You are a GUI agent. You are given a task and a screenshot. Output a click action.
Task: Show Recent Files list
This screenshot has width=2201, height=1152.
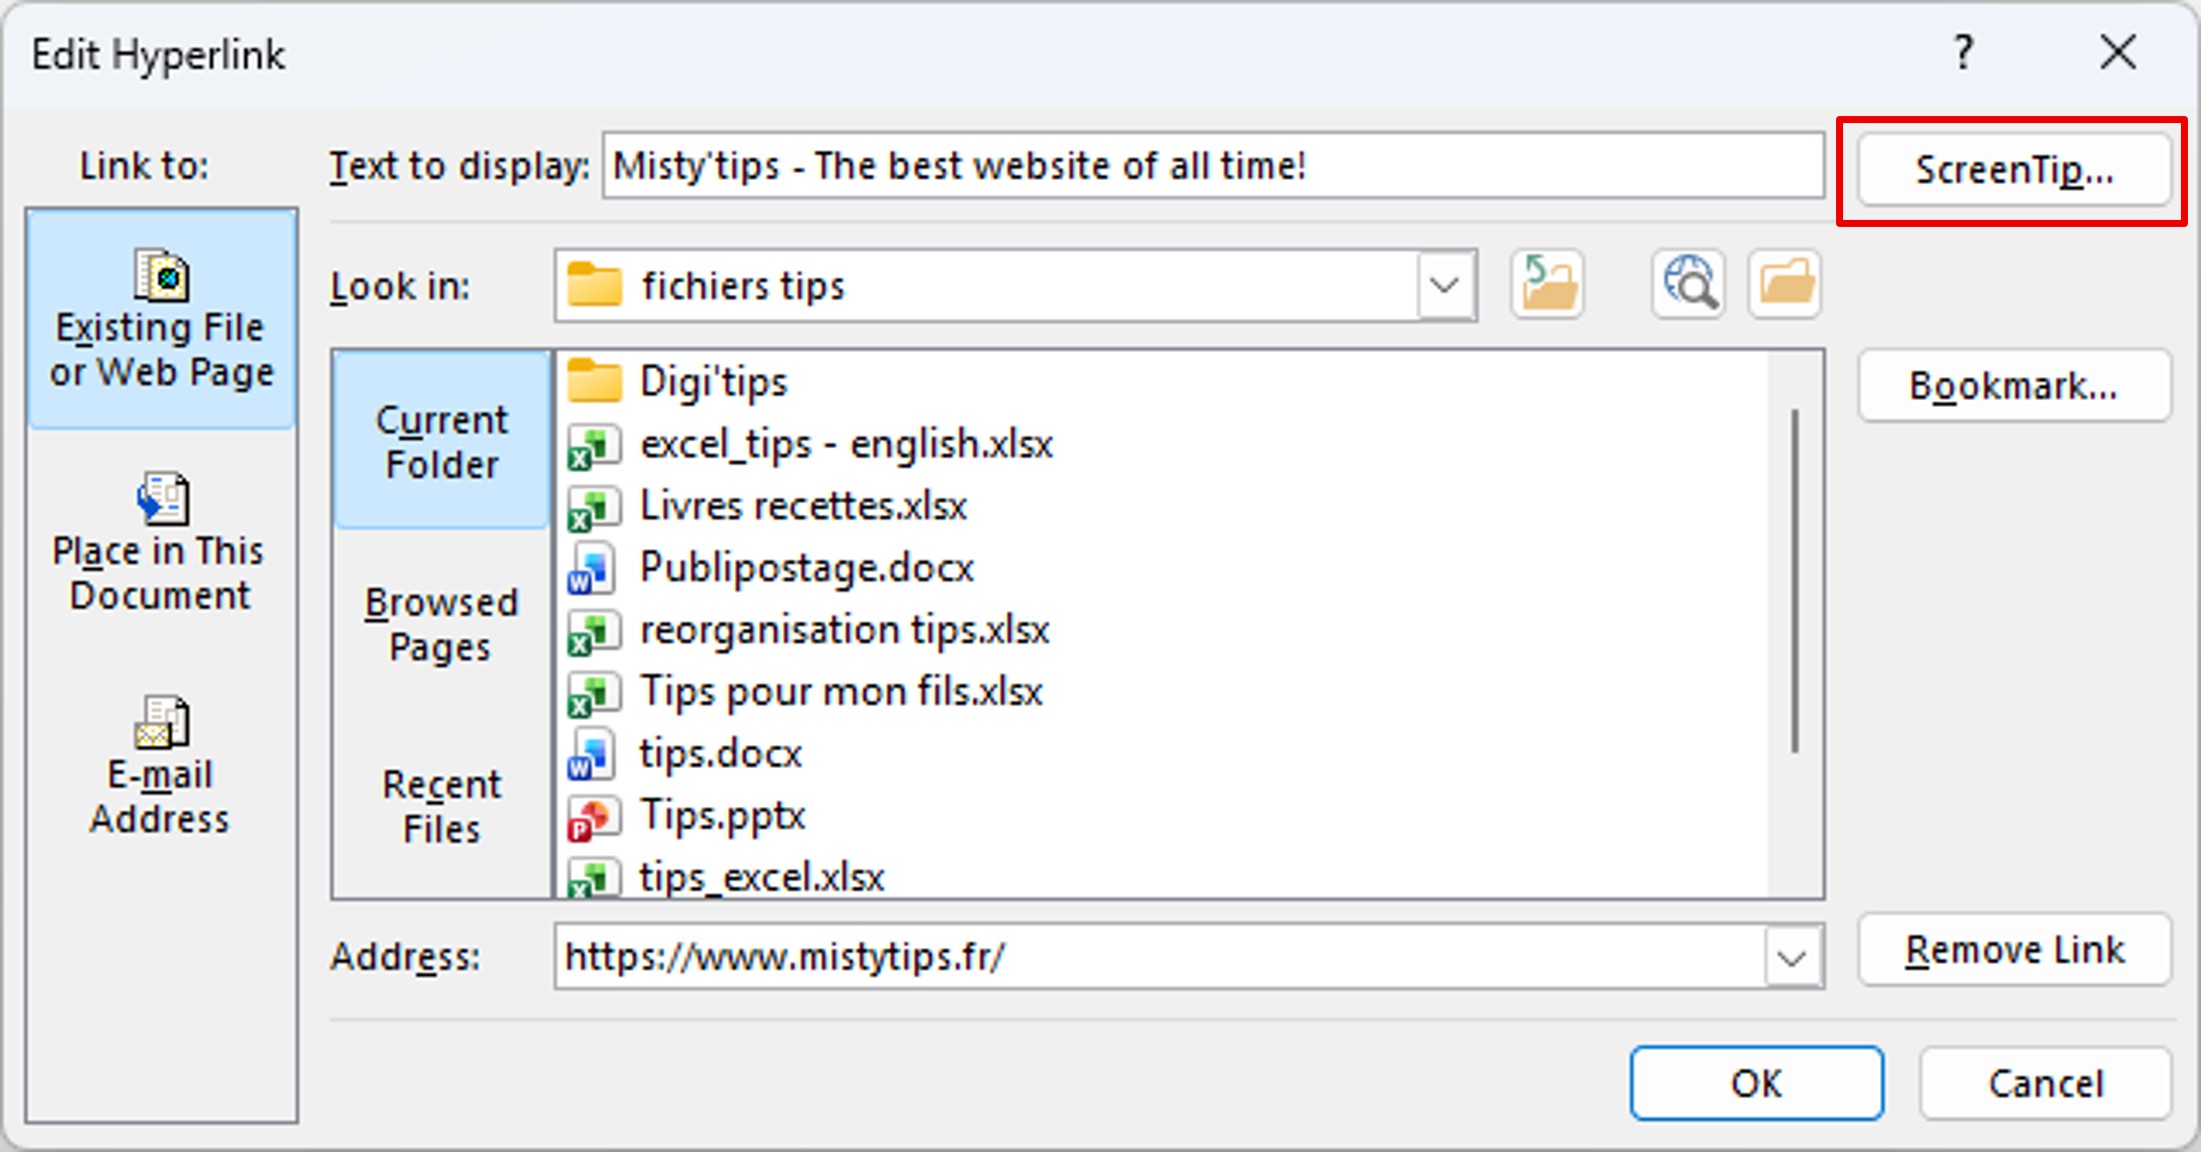(x=441, y=805)
